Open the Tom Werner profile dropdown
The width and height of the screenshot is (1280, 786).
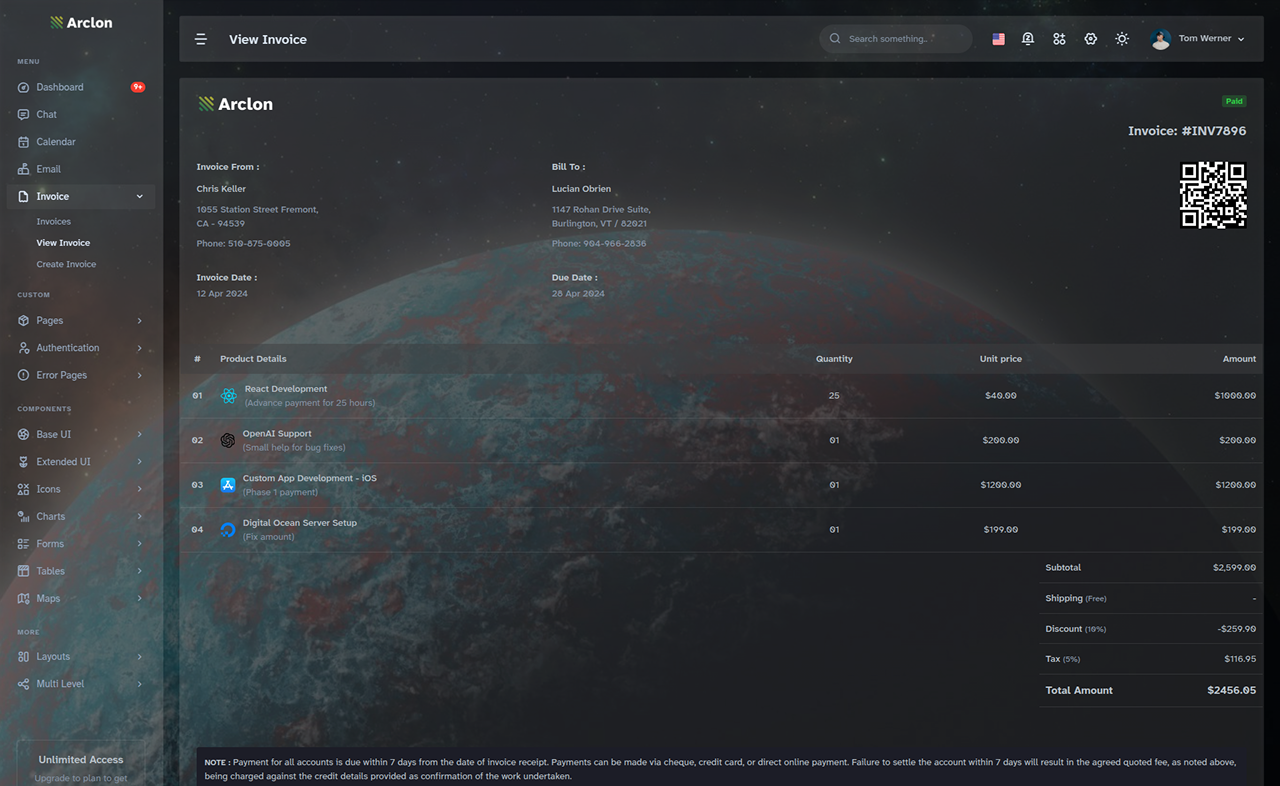tap(1198, 39)
